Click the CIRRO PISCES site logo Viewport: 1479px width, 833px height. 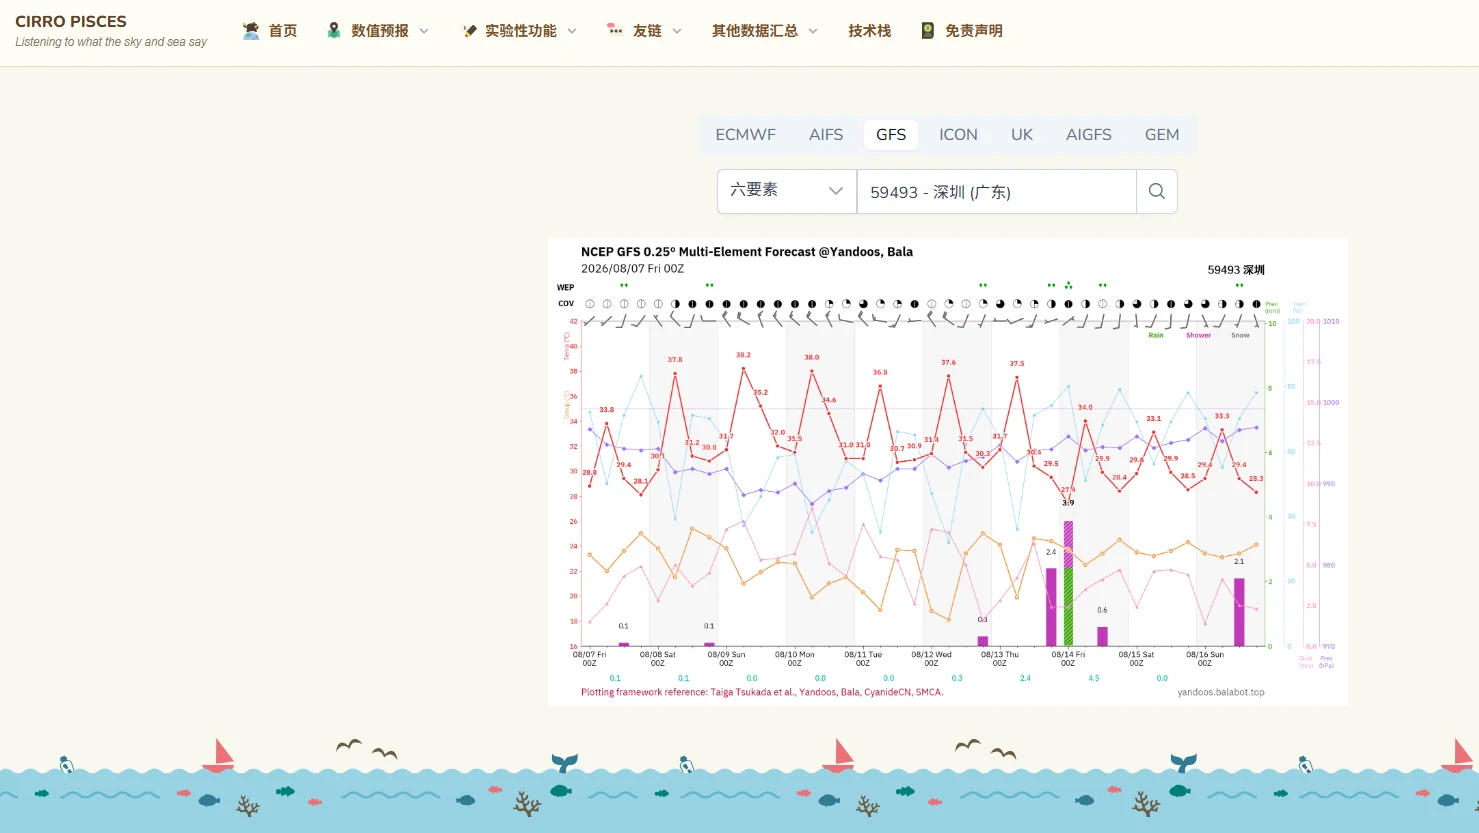click(x=71, y=22)
